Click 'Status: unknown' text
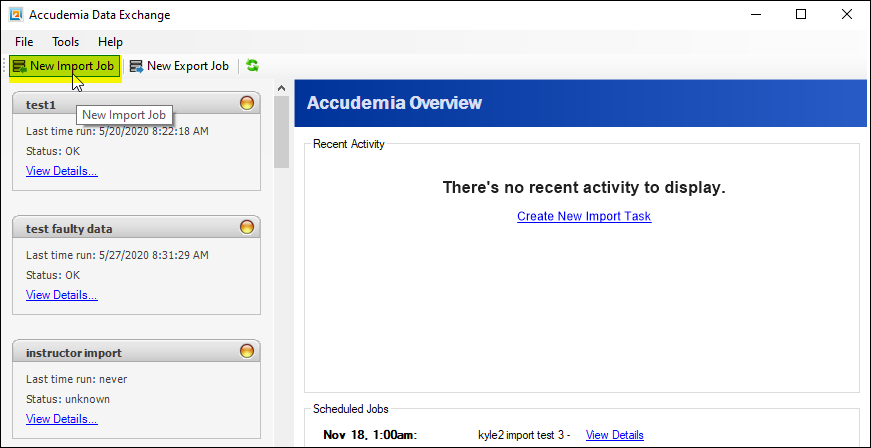The width and height of the screenshot is (871, 448). pyautogui.click(x=68, y=399)
